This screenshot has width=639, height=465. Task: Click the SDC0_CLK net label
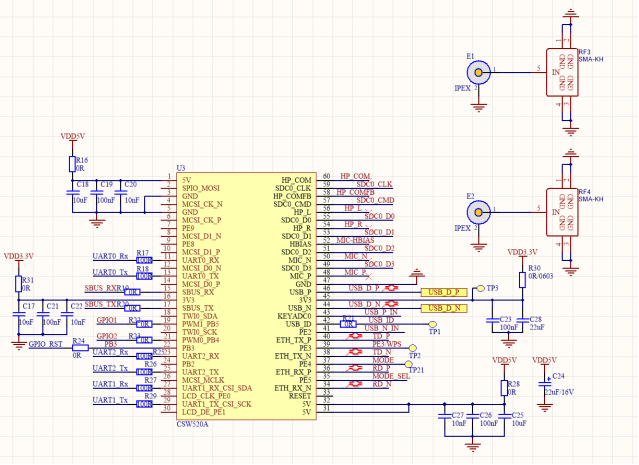[x=374, y=184]
